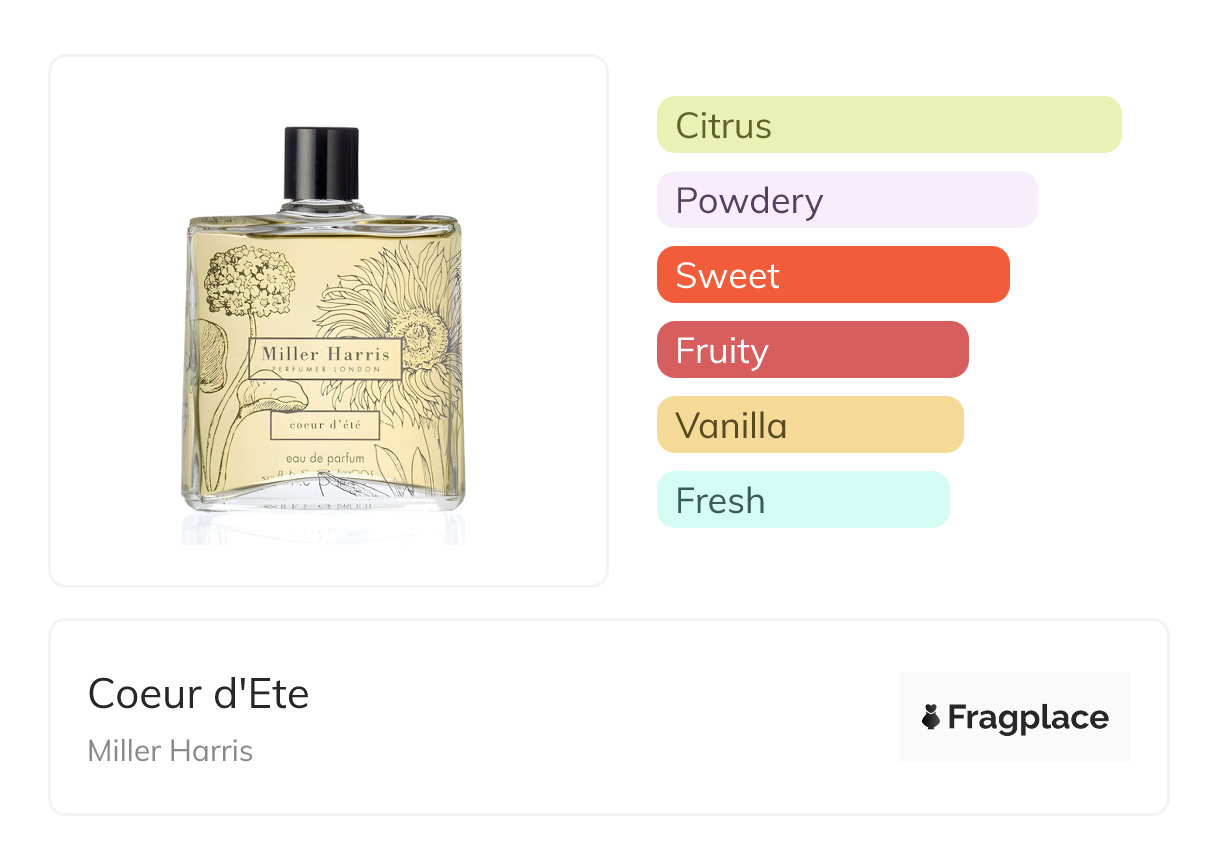Click the Fragplace bottle logo icon
Viewport: 1218px width, 864px height.
[x=931, y=717]
